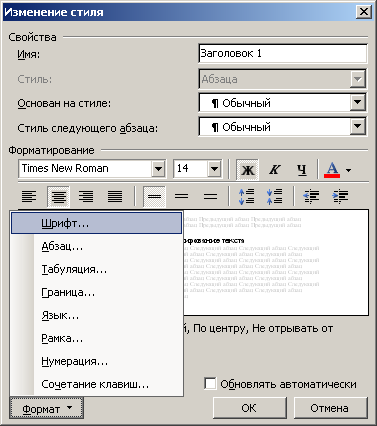Screen dimensions: 377x426
Task: Choose 'Рамка...' menu entry
Action: [96, 338]
